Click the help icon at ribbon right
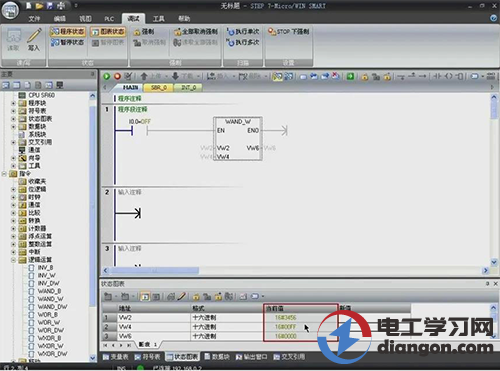 tap(494, 18)
